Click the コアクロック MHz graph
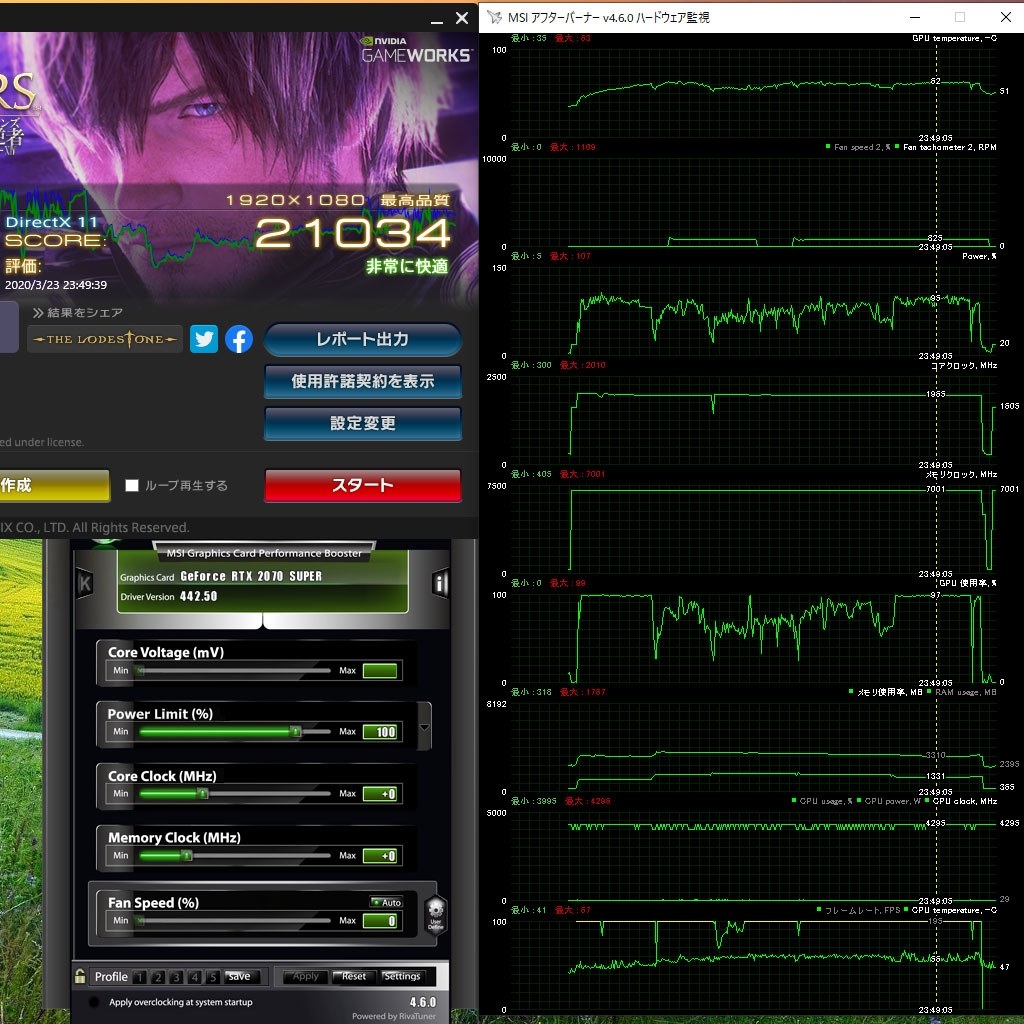 754,421
